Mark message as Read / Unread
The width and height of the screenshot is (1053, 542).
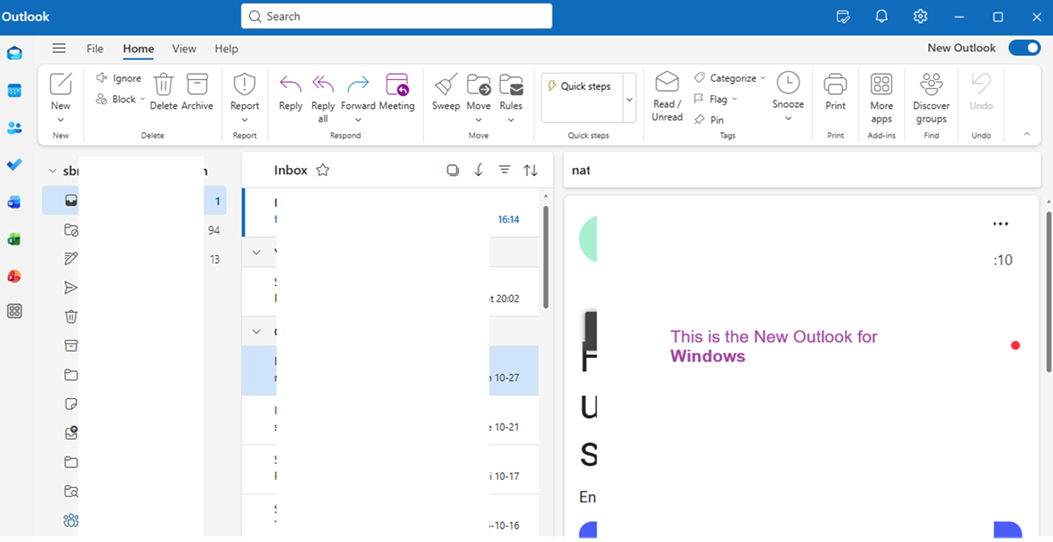[x=667, y=97]
